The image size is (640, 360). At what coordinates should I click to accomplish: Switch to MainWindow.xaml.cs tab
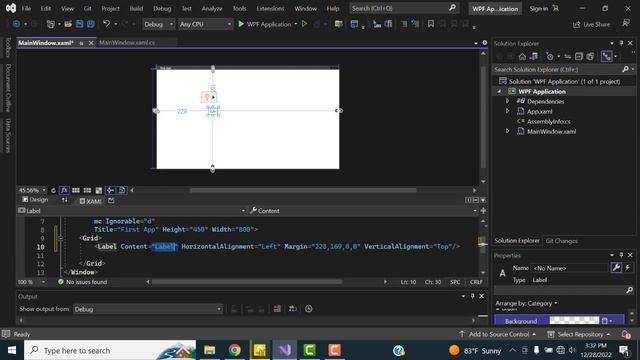(x=127, y=42)
